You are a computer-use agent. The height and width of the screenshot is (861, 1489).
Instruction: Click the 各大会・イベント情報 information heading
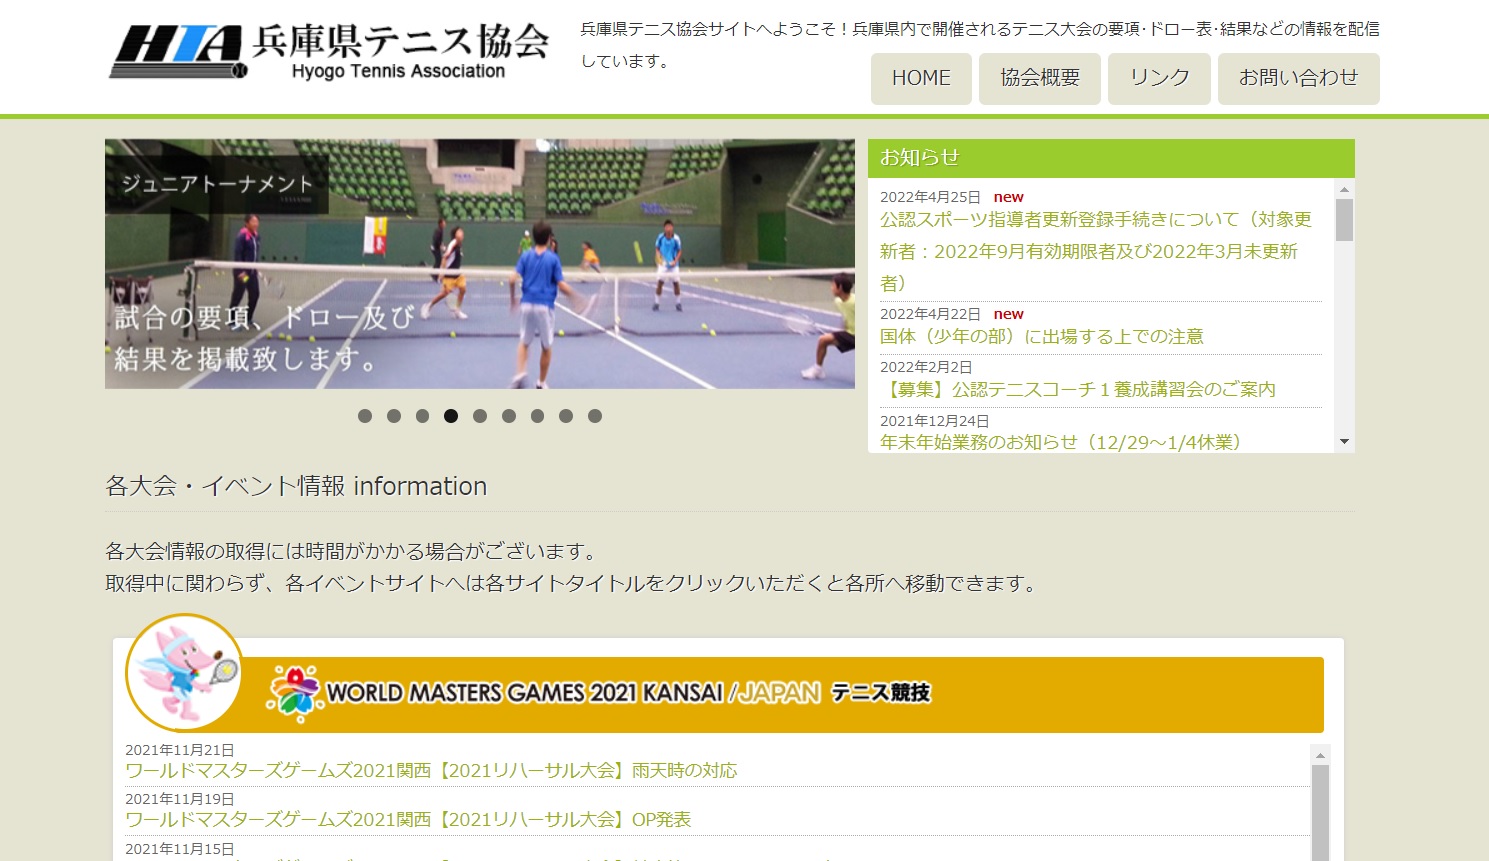[x=296, y=486]
